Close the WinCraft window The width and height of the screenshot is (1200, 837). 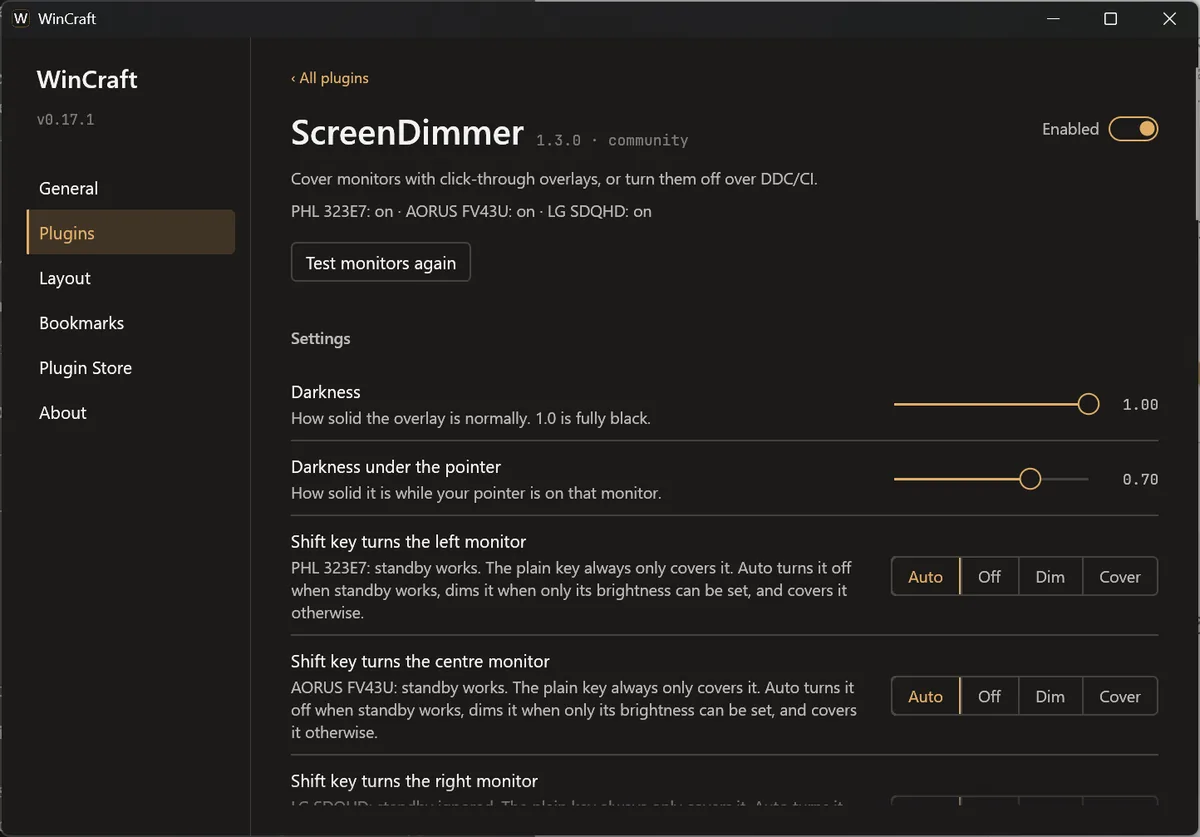1169,19
